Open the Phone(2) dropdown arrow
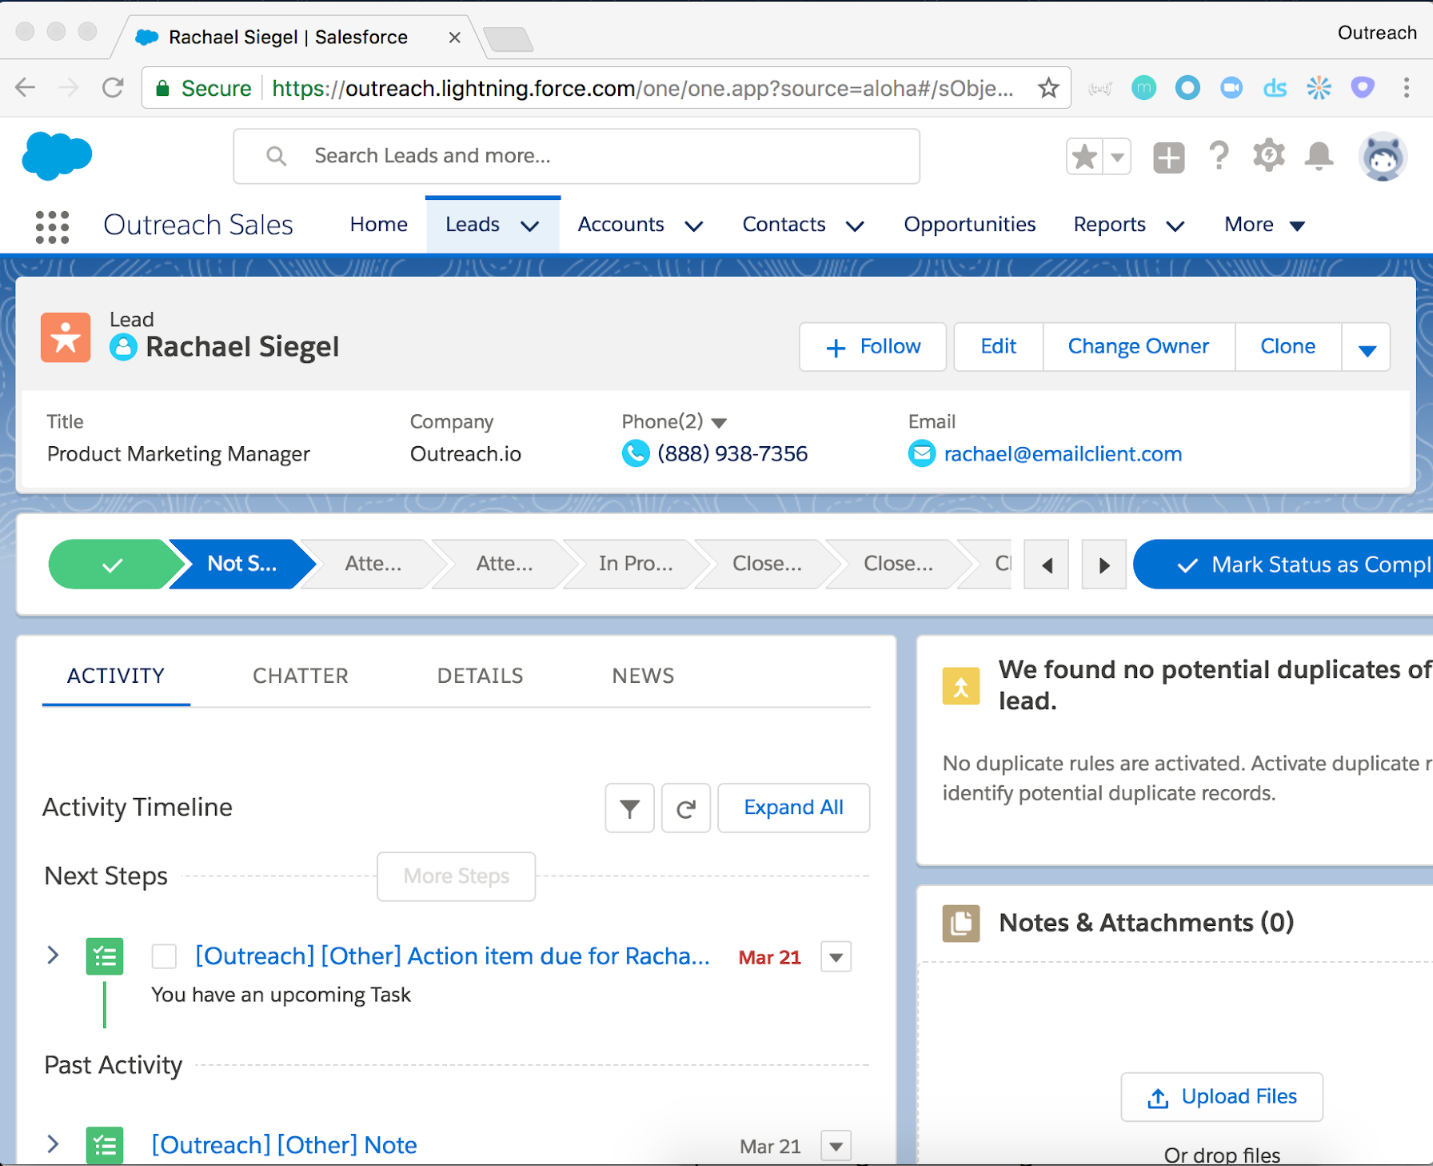 [719, 423]
